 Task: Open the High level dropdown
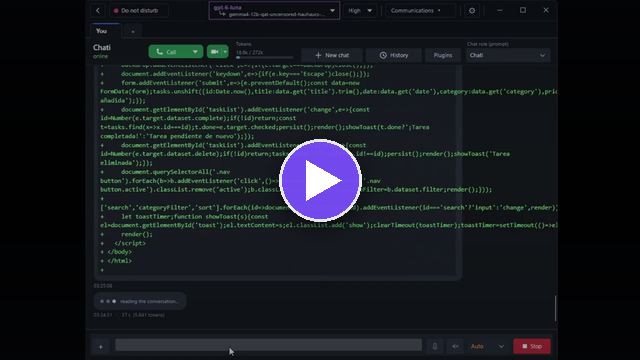[360, 11]
